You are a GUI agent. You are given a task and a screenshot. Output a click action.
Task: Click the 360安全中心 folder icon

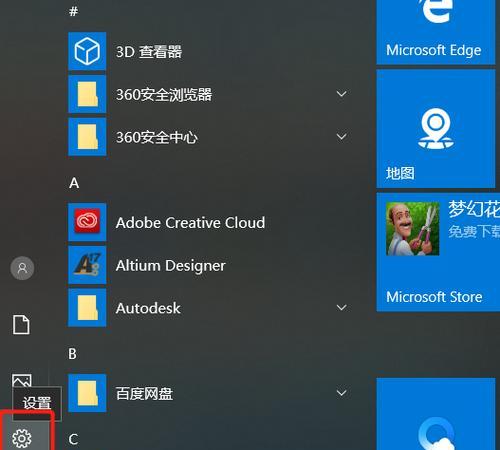point(87,137)
